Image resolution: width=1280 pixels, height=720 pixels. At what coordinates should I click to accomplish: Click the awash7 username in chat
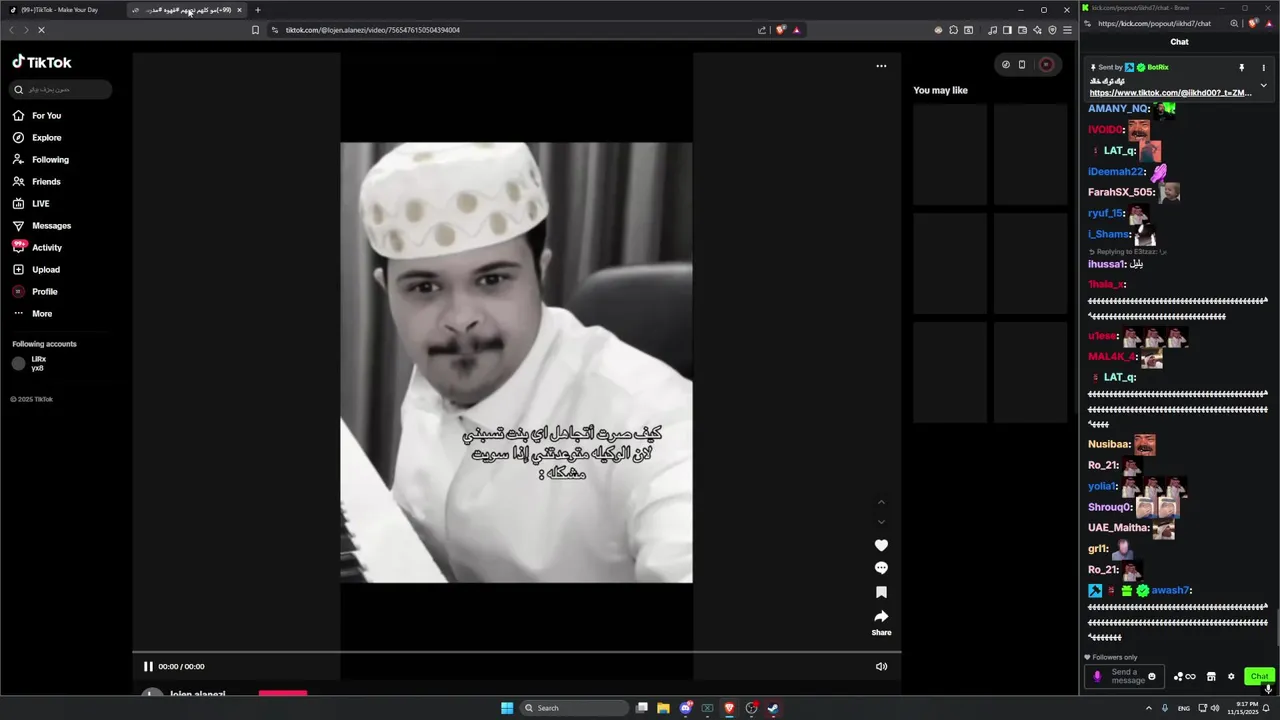point(1170,591)
